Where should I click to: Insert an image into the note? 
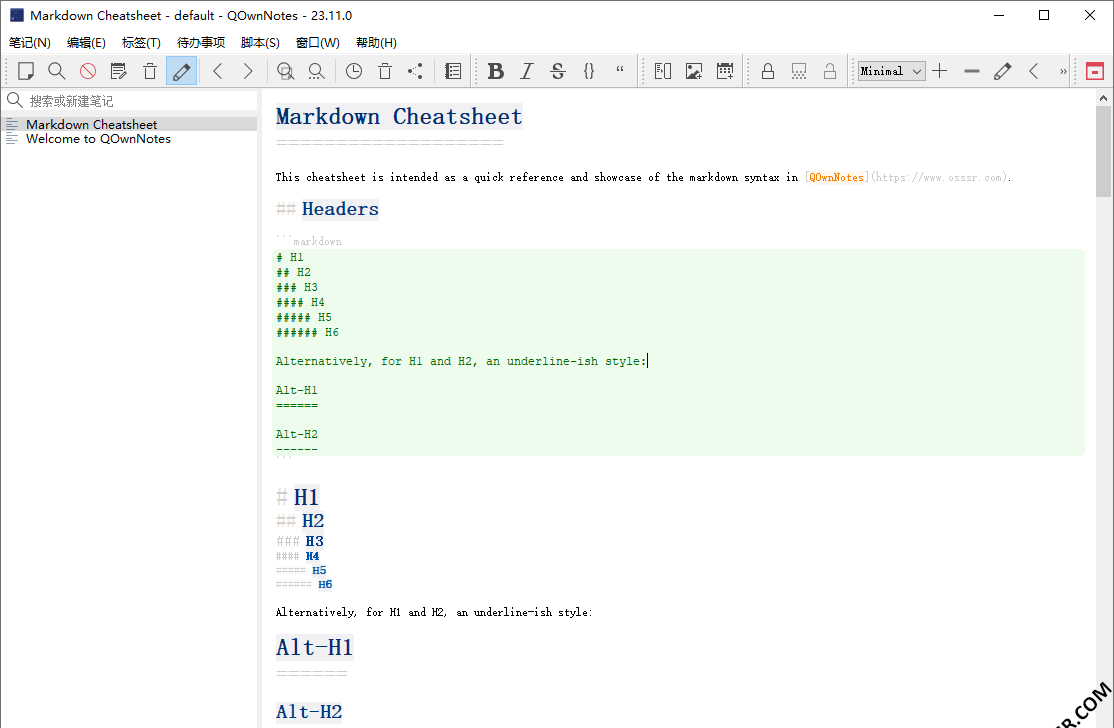(694, 71)
